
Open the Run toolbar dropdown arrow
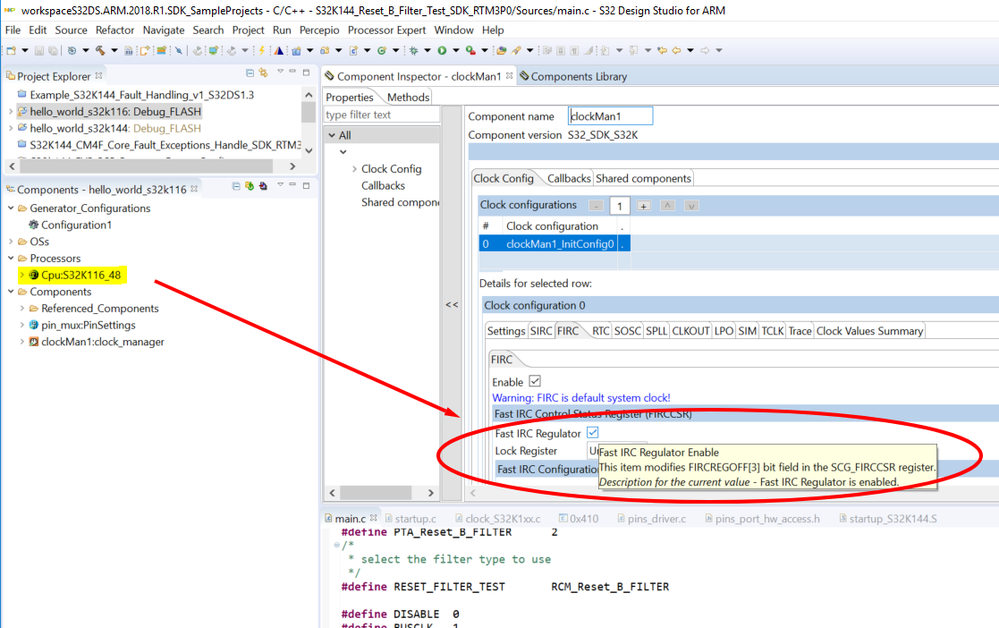455,50
